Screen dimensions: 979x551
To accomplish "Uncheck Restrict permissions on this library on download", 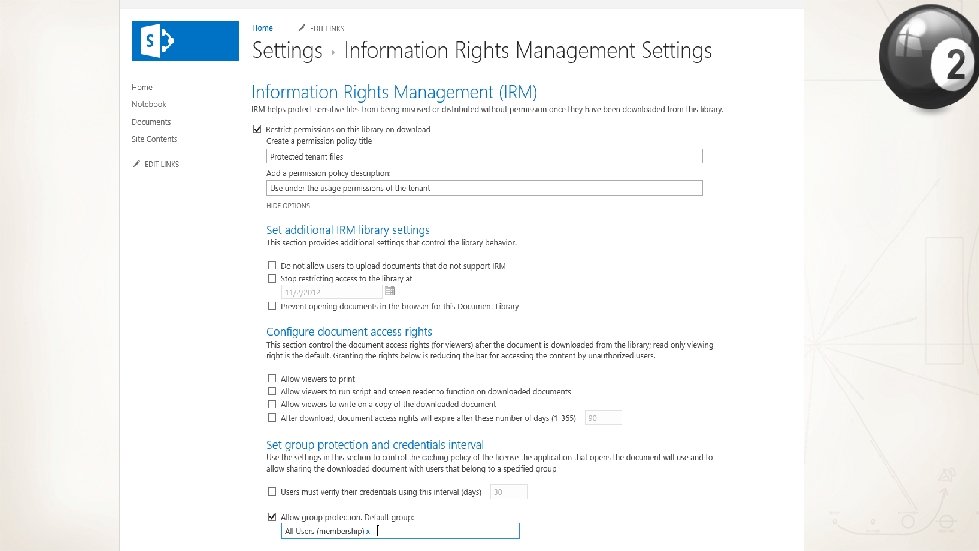I will tap(258, 129).
